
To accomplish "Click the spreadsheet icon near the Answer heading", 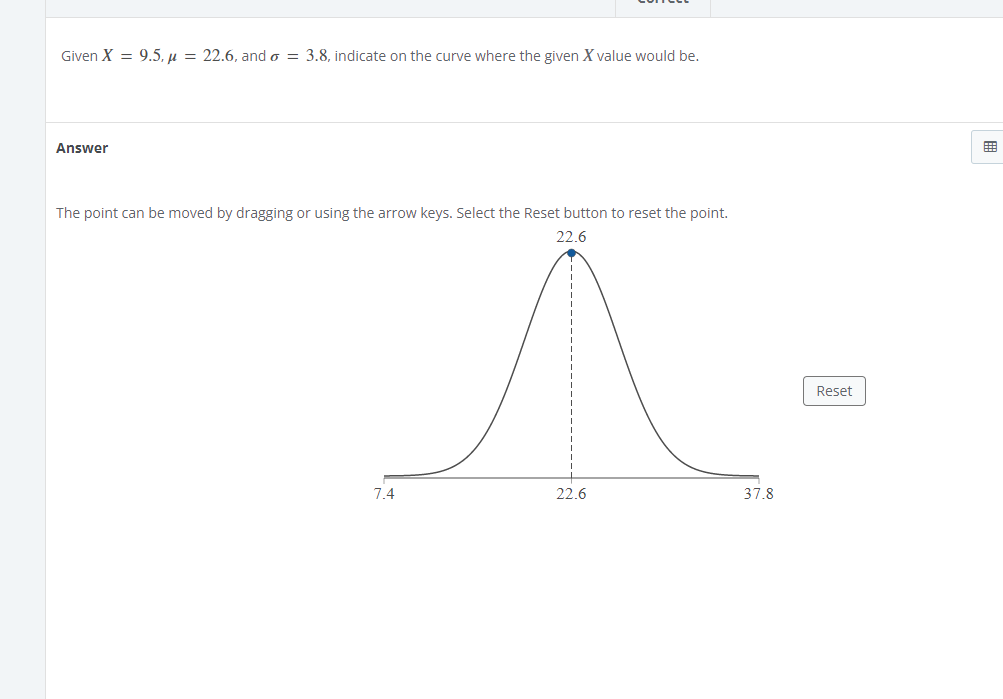I will [989, 146].
